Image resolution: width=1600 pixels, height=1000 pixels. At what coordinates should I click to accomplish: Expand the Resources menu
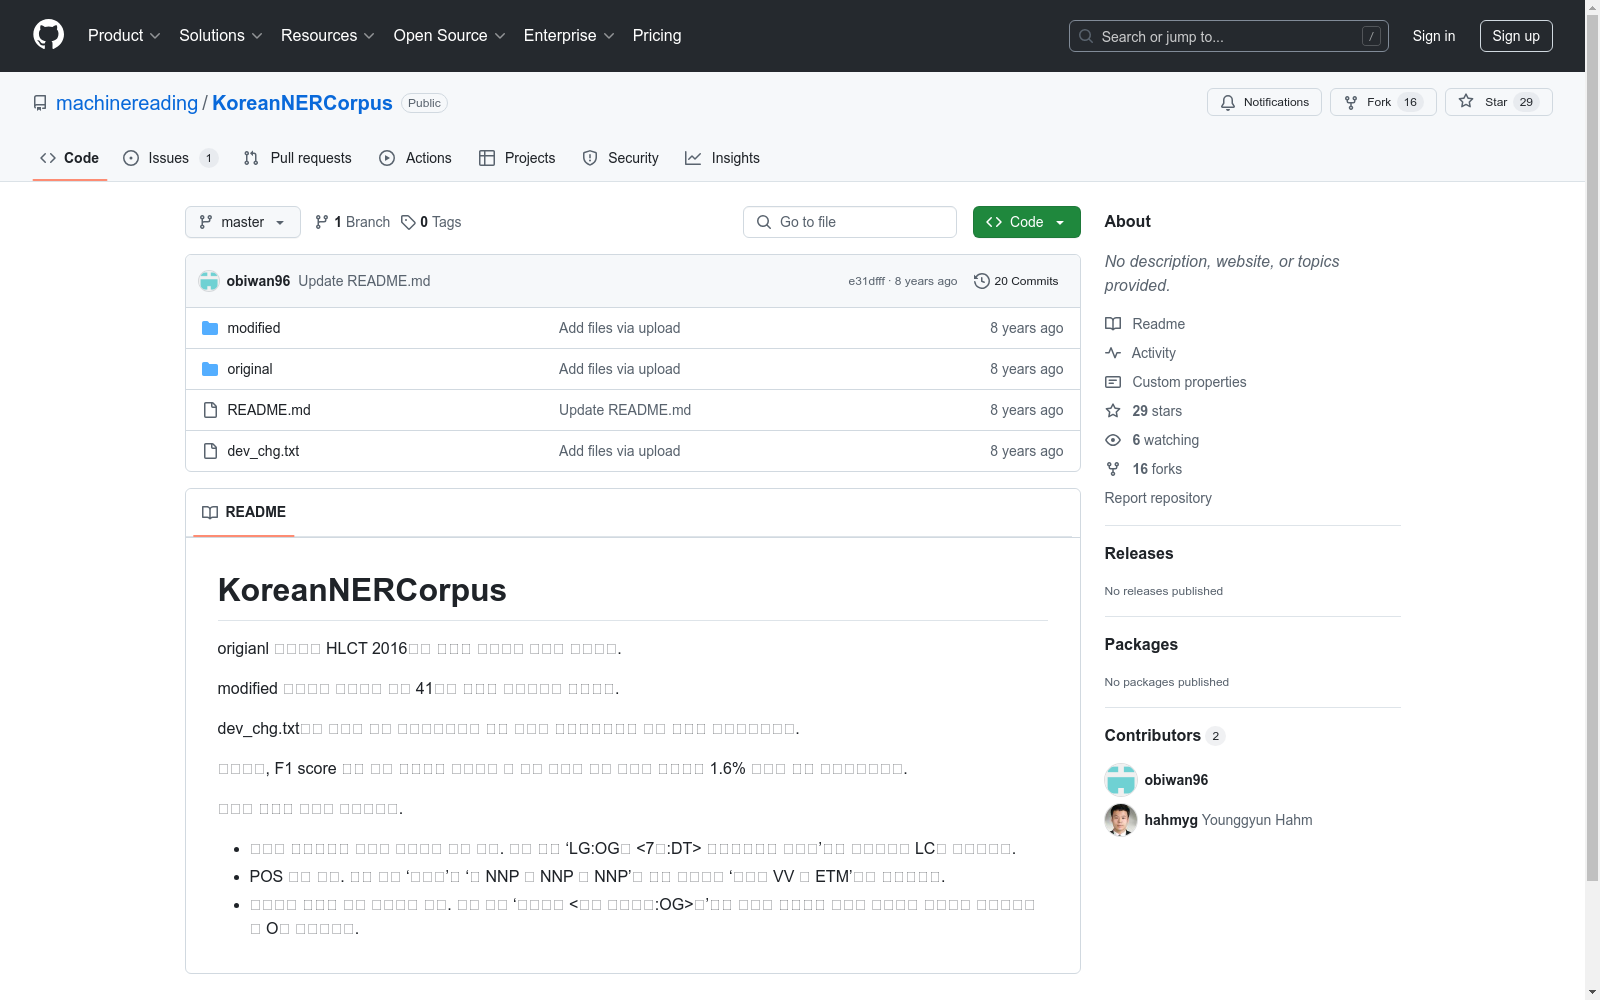328,36
